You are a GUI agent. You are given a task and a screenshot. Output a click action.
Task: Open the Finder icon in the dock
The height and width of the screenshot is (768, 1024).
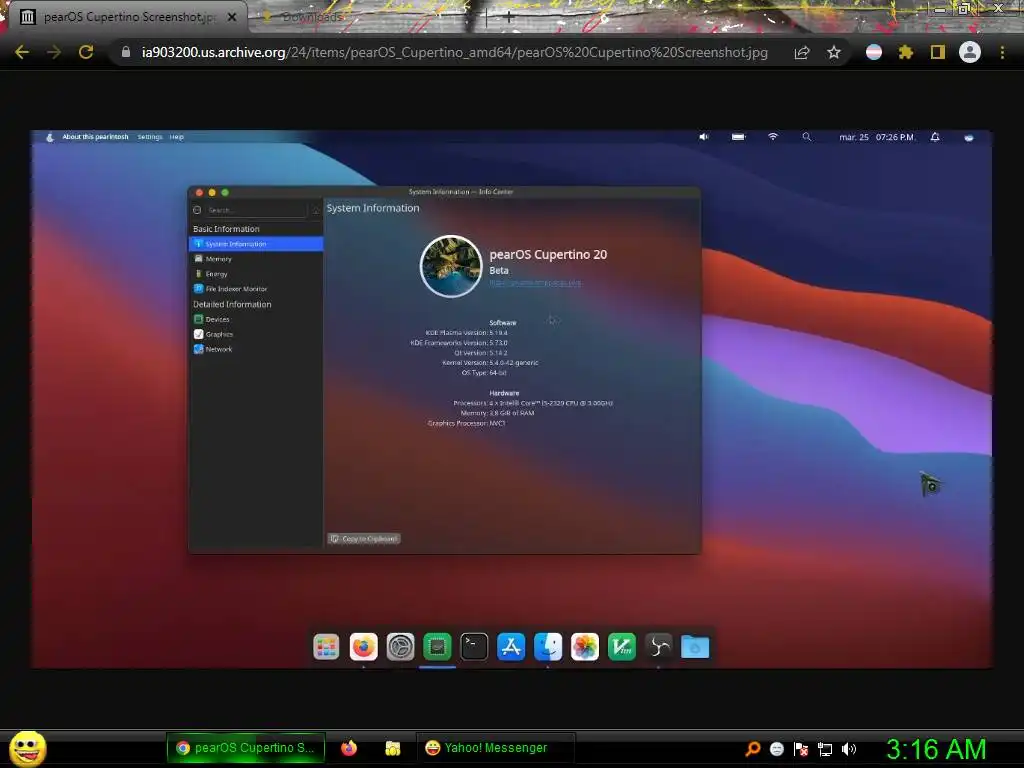coord(548,647)
